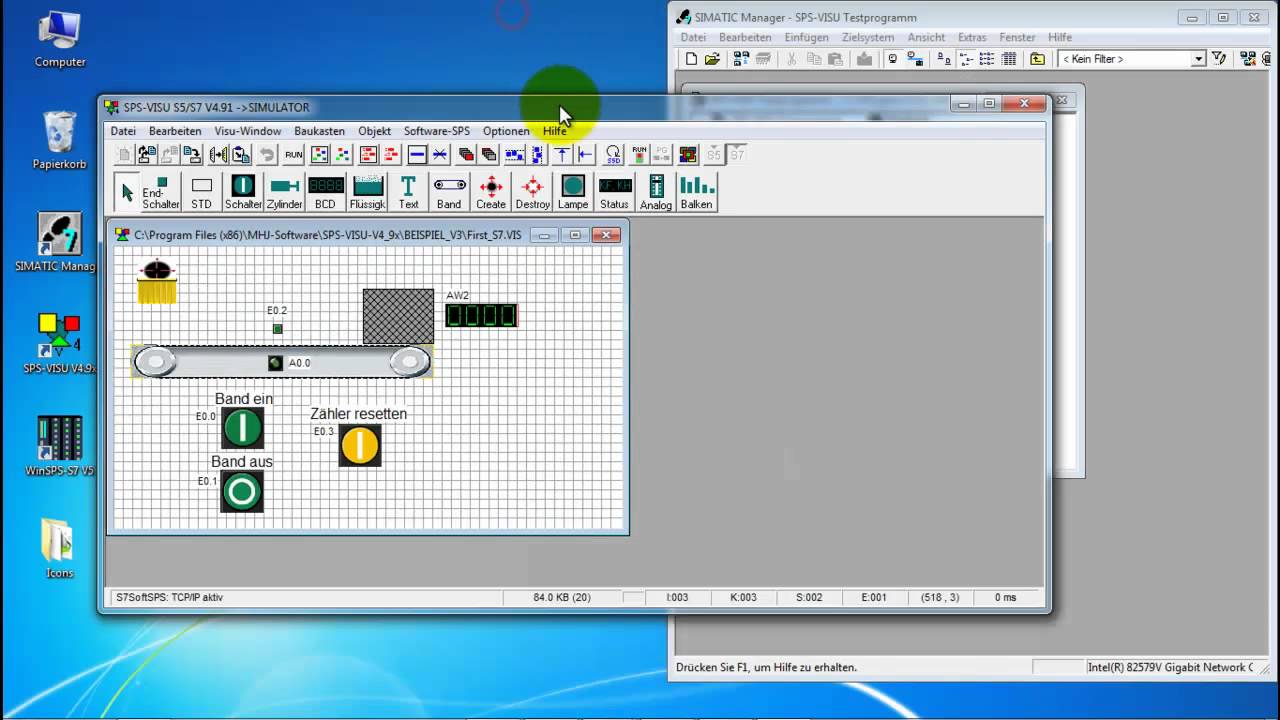Select the Destroy object tool
The image size is (1280, 720).
click(x=533, y=192)
